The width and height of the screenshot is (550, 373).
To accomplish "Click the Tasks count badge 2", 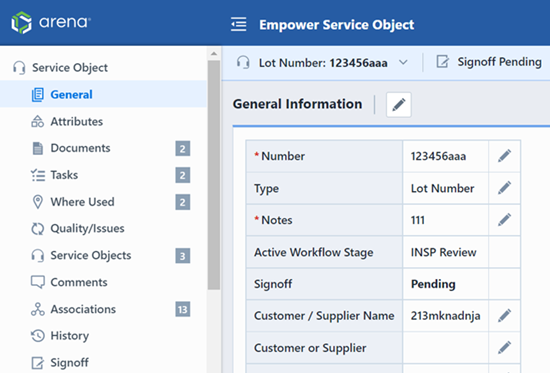I will point(183,175).
